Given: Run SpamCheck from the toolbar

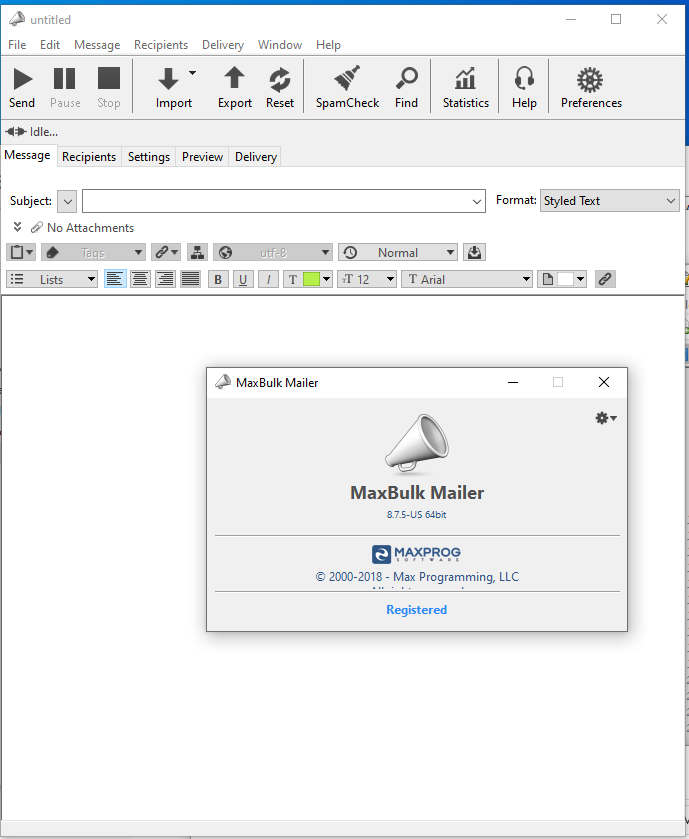Looking at the screenshot, I should click(347, 87).
